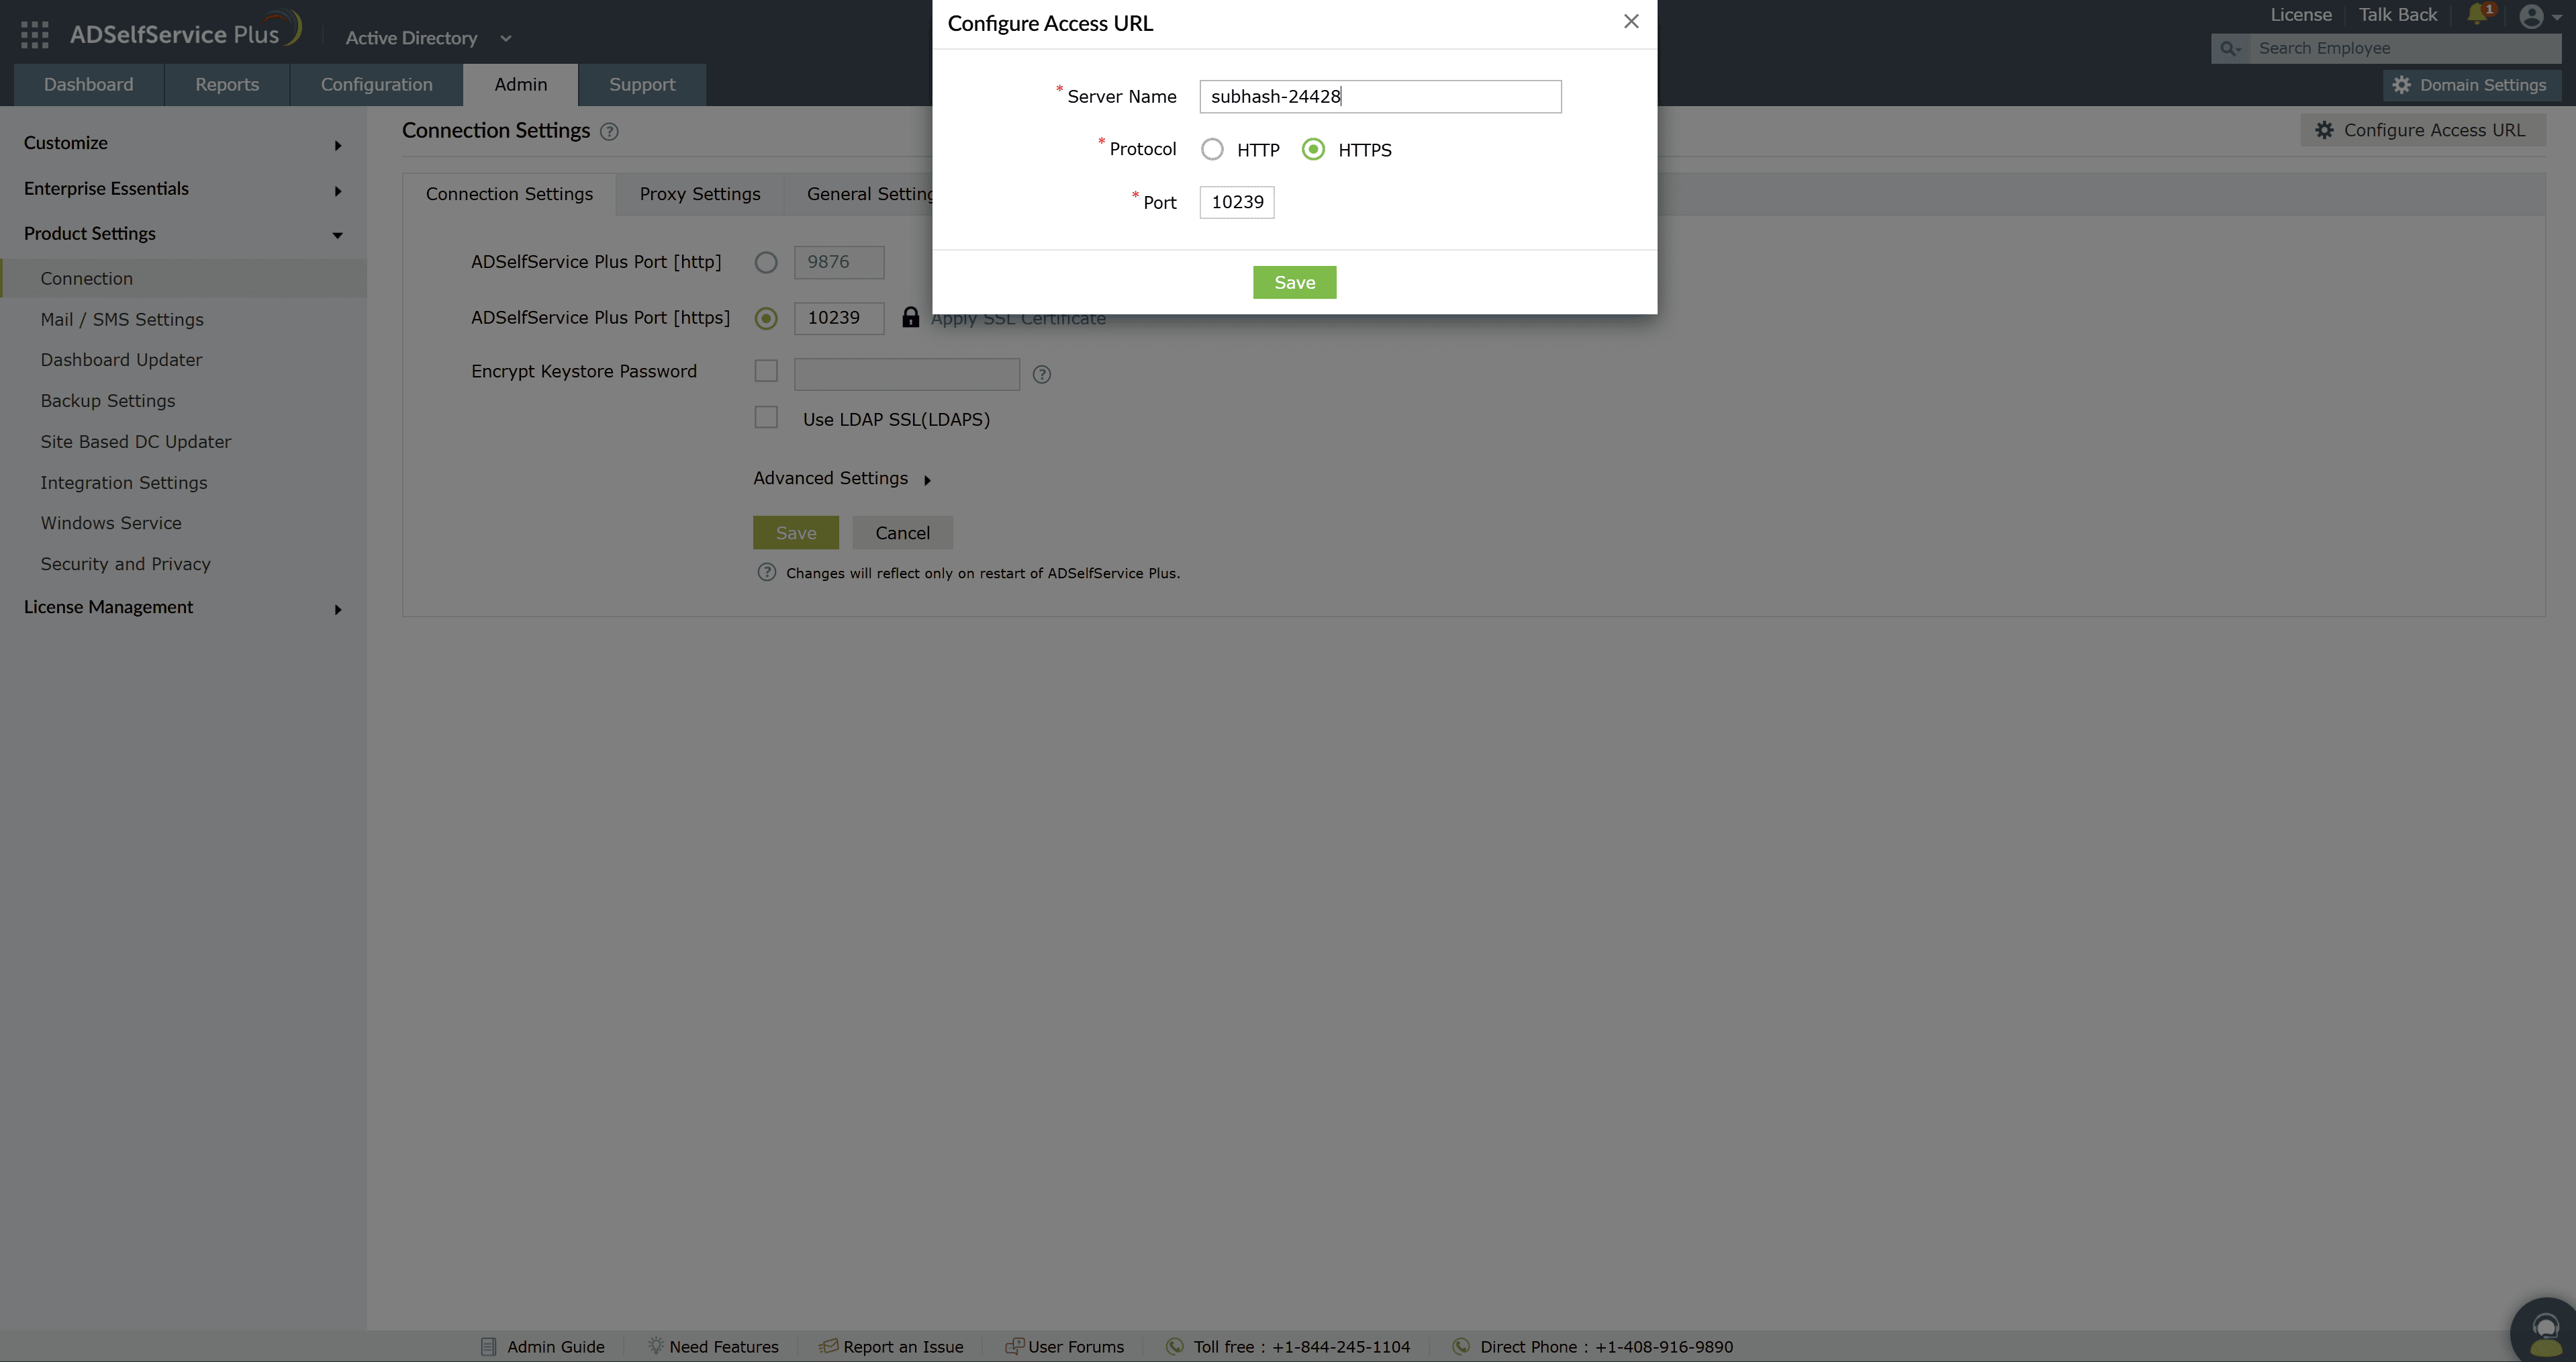
Task: Click the Configure Access URL button
Action: [2422, 130]
